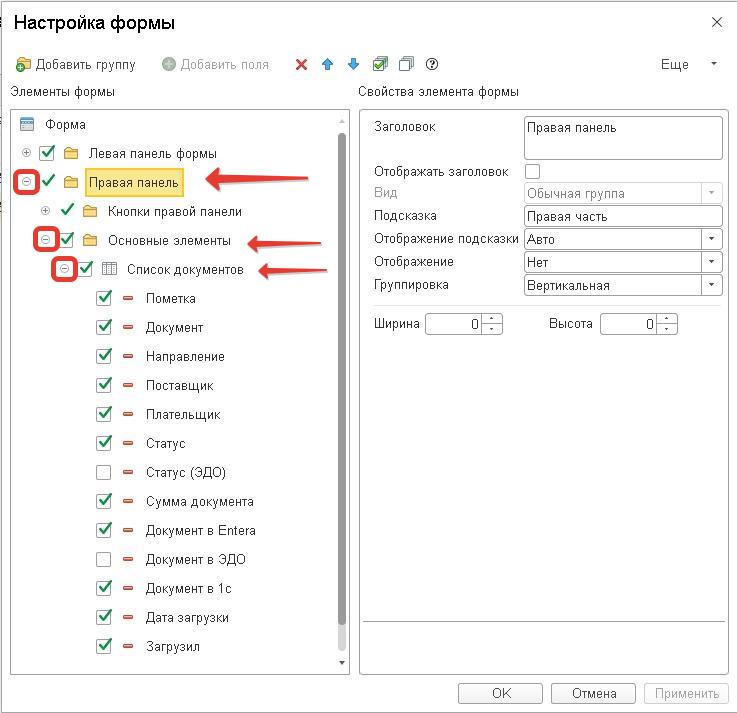Select the Левая панель формы folder icon
Viewport: 737px width, 713px height.
tap(71, 153)
